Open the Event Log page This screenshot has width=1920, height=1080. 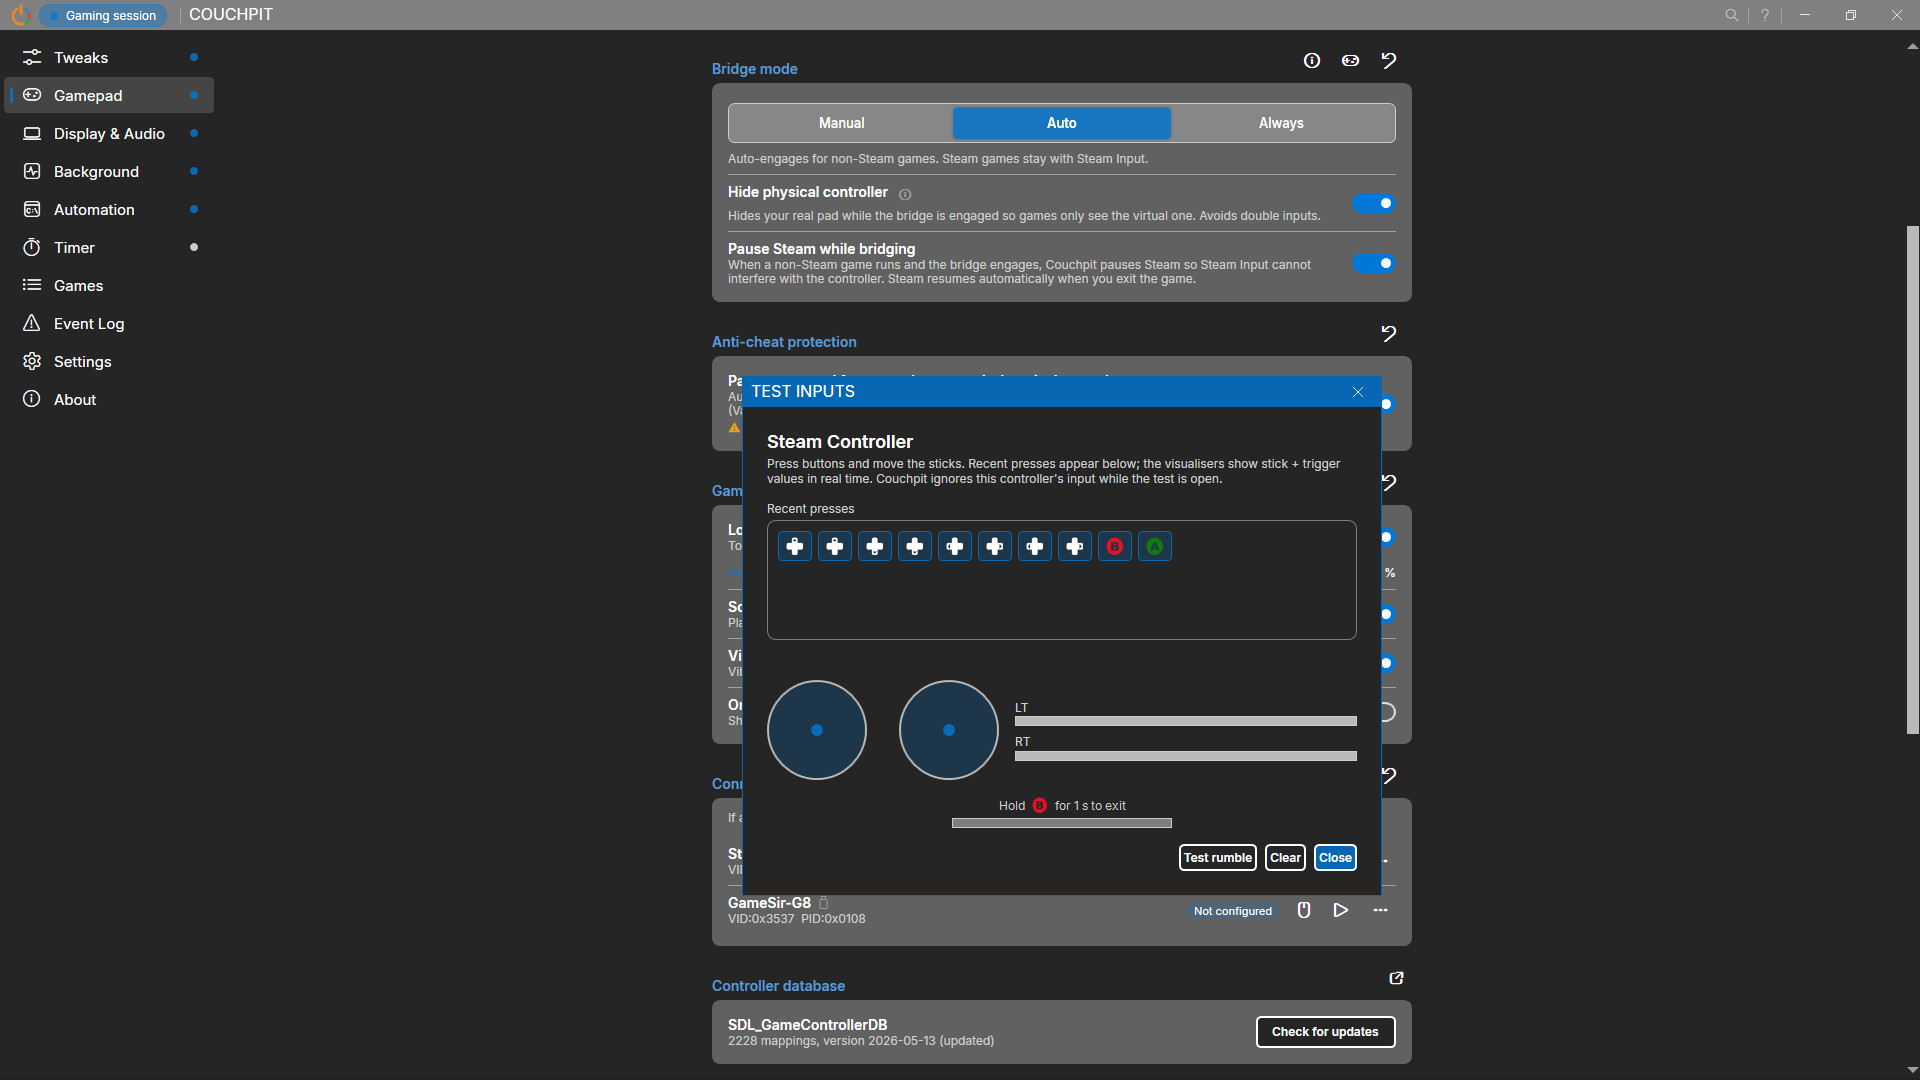109,323
